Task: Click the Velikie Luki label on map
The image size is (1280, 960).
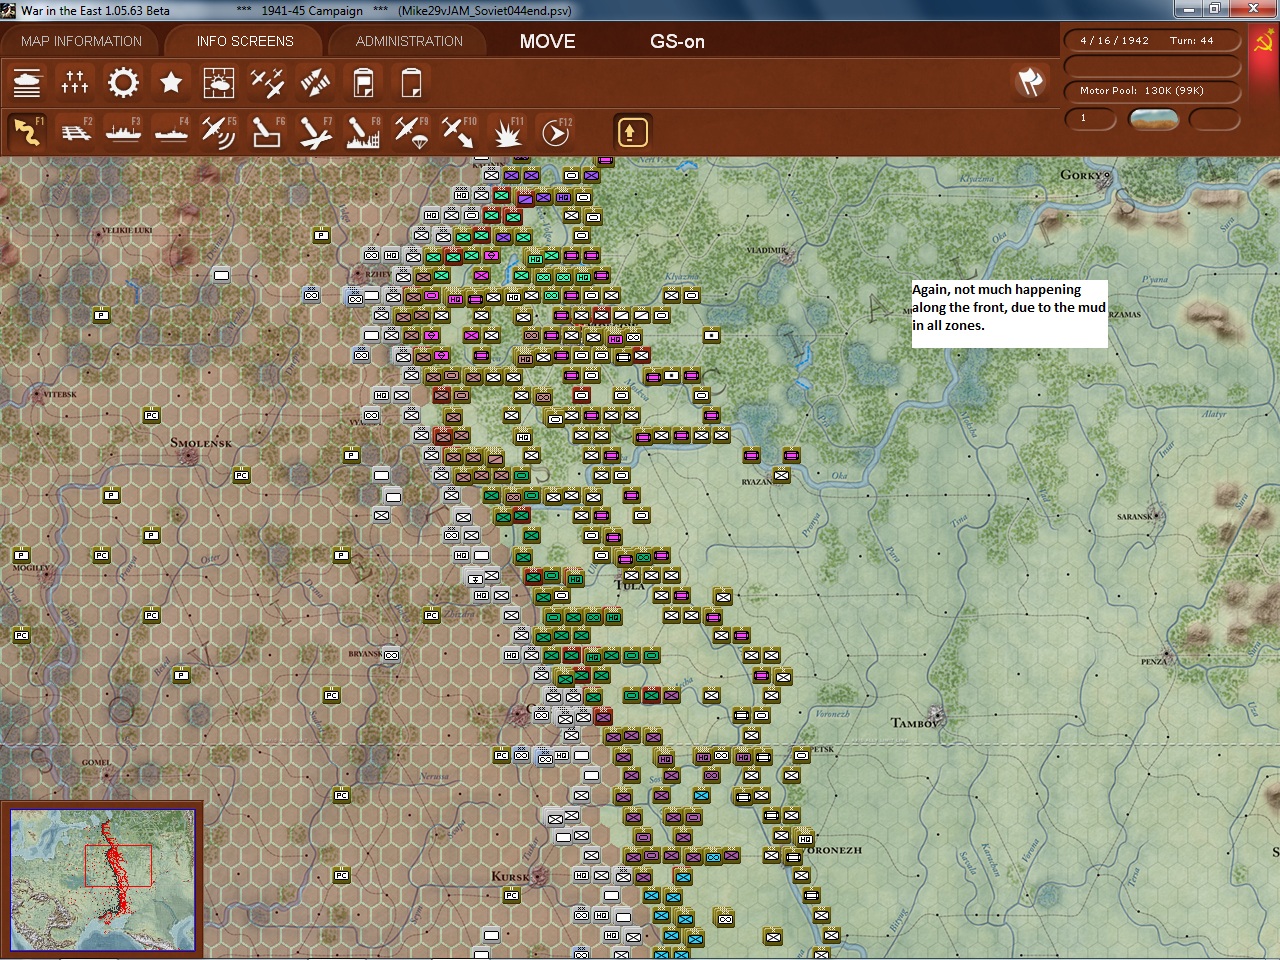Action: click(x=128, y=231)
